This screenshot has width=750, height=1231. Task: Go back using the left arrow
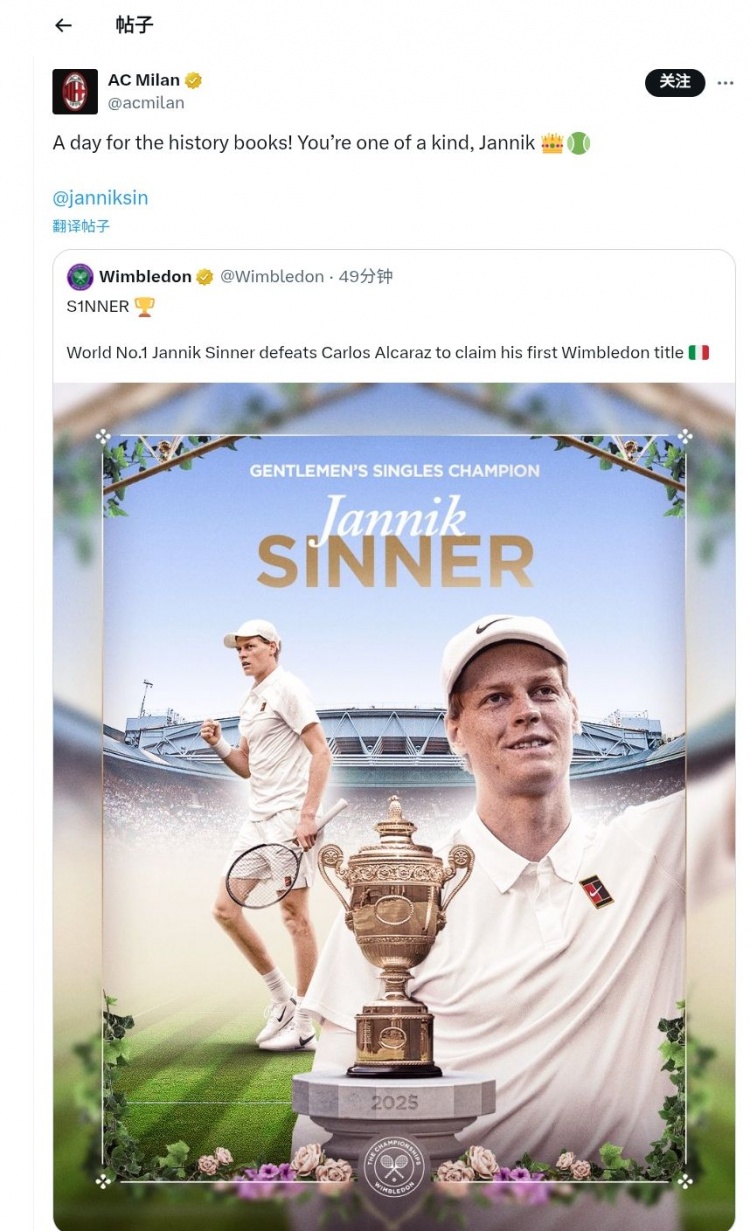(64, 26)
